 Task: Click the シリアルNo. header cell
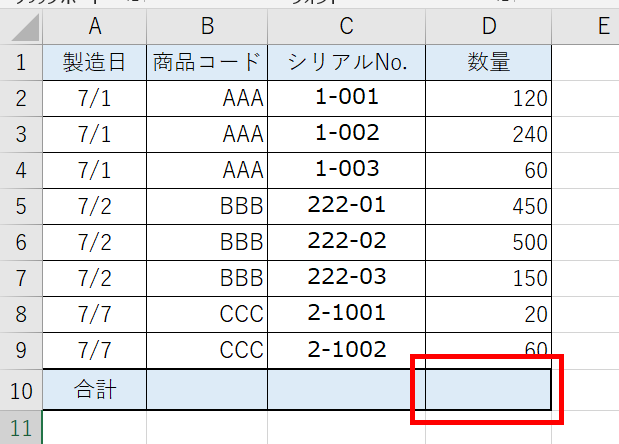click(x=347, y=62)
